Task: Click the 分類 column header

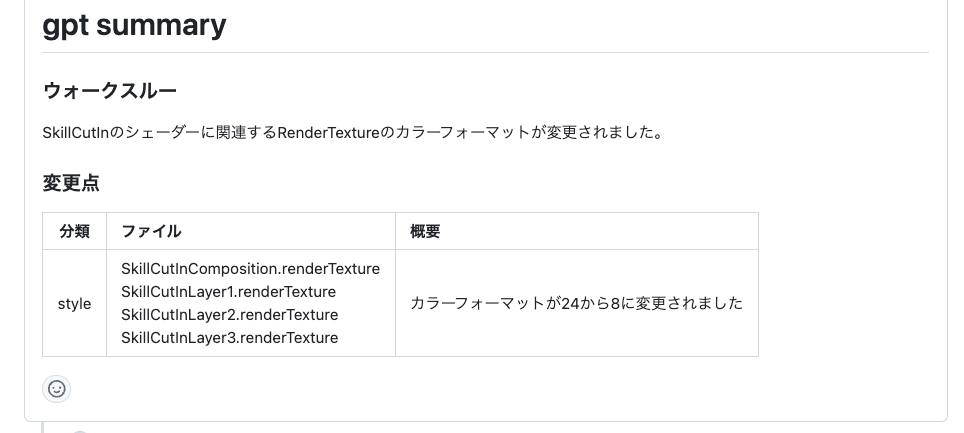Action: tap(75, 231)
